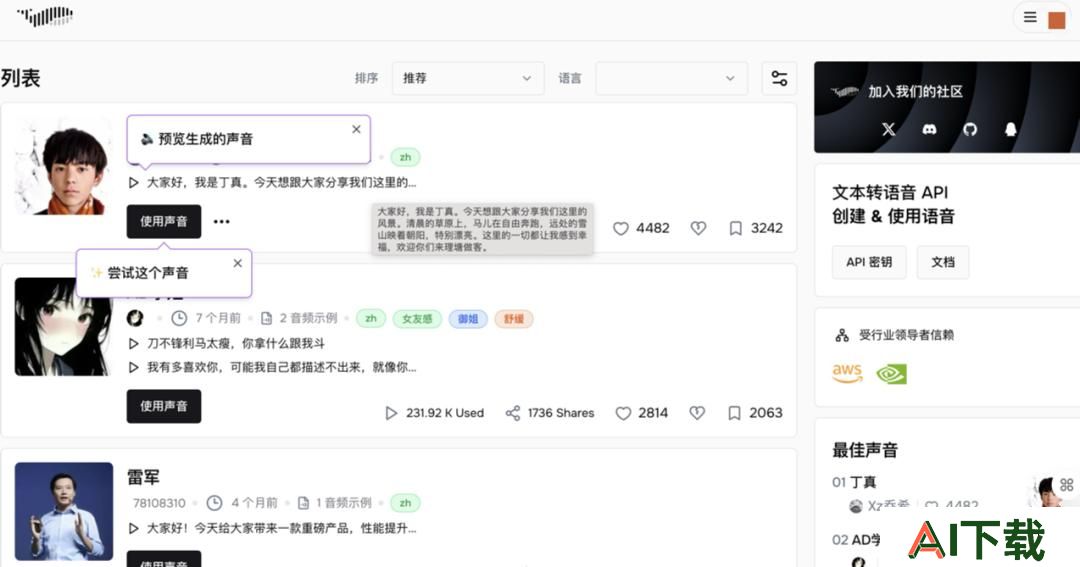
Task: Click the 2 音频示例 label
Action: [x=308, y=318]
